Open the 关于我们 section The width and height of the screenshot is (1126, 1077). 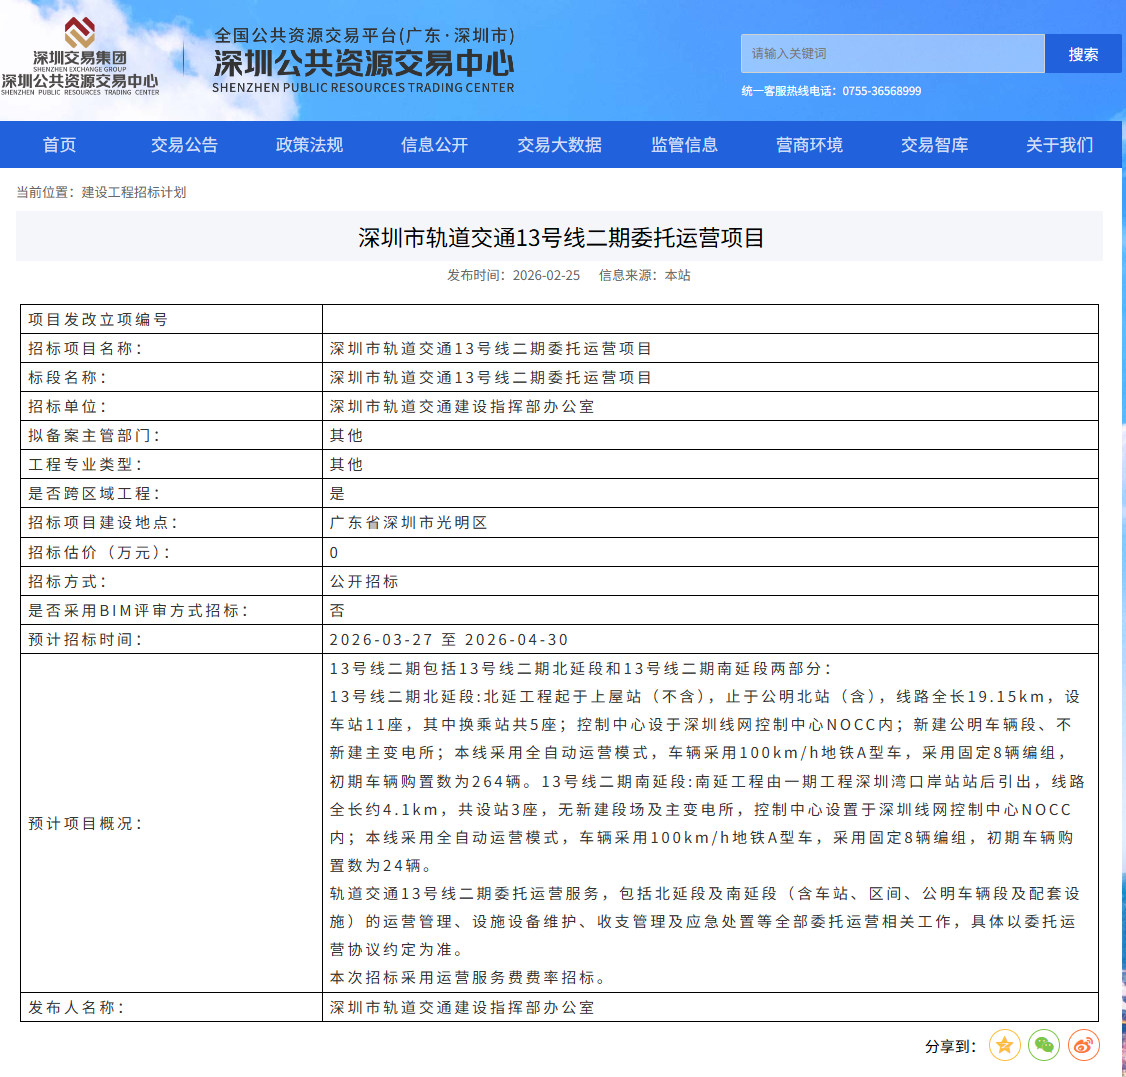click(1057, 144)
